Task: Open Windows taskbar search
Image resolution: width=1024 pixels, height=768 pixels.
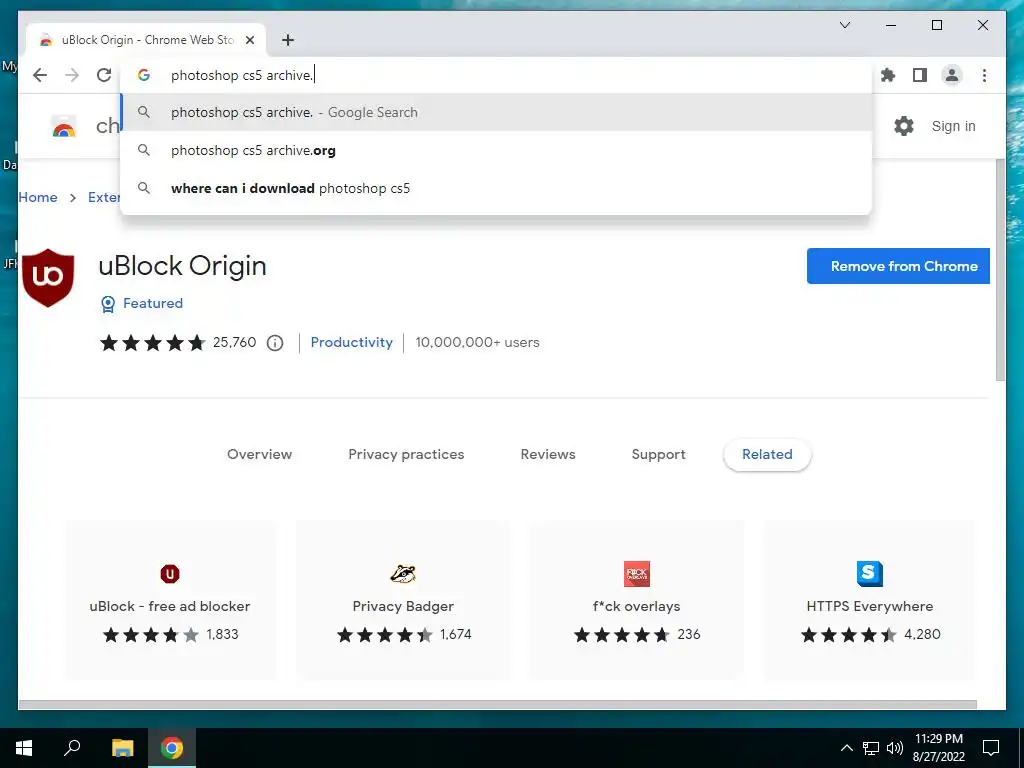Action: (72, 748)
